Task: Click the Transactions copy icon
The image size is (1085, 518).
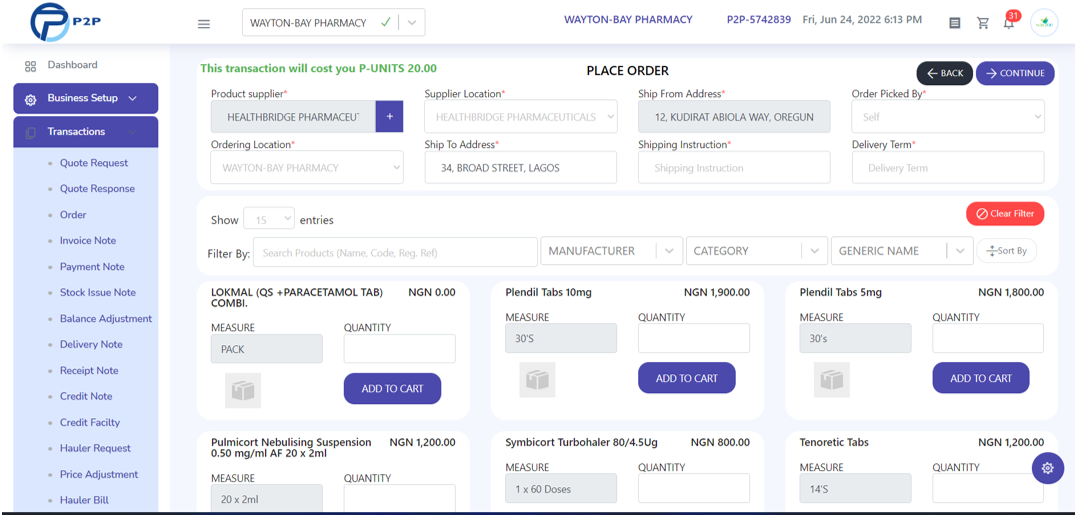Action: click(30, 133)
